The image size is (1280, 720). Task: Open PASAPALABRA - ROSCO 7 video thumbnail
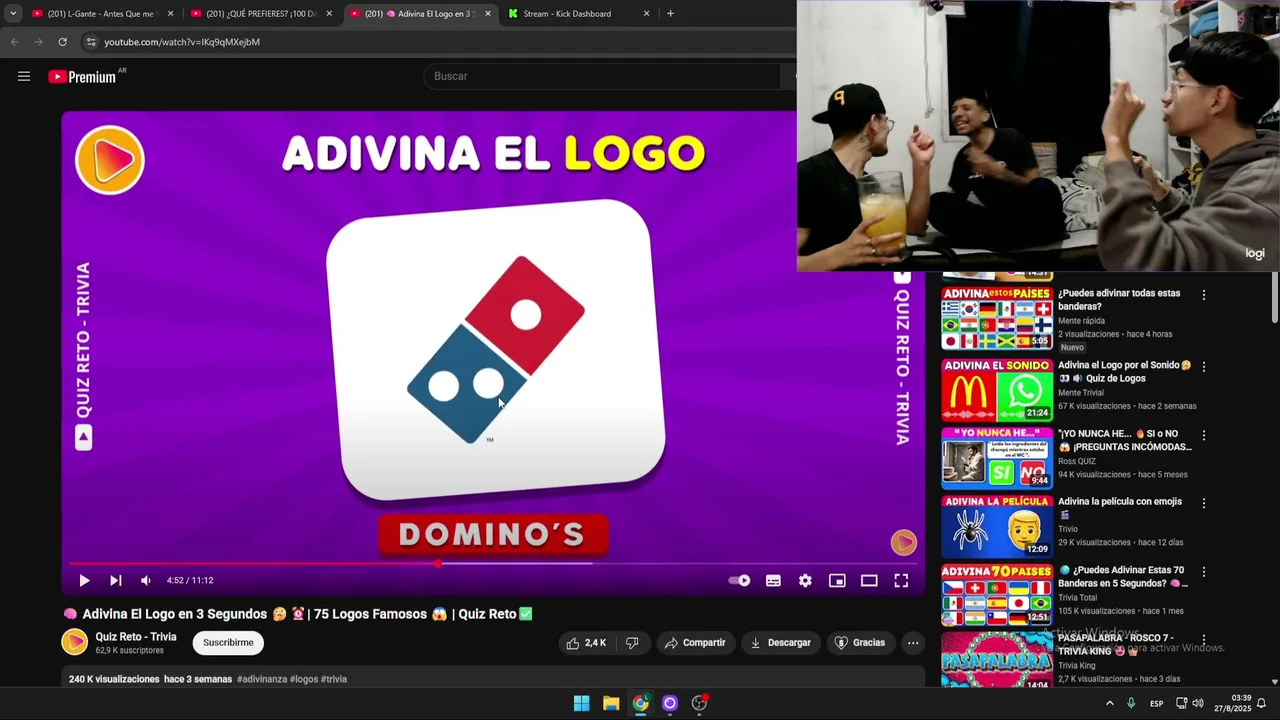996,659
